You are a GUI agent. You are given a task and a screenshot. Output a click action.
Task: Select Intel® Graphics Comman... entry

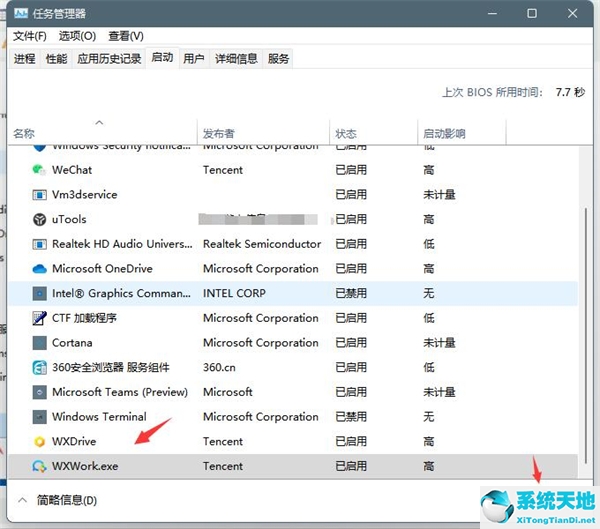[121, 293]
